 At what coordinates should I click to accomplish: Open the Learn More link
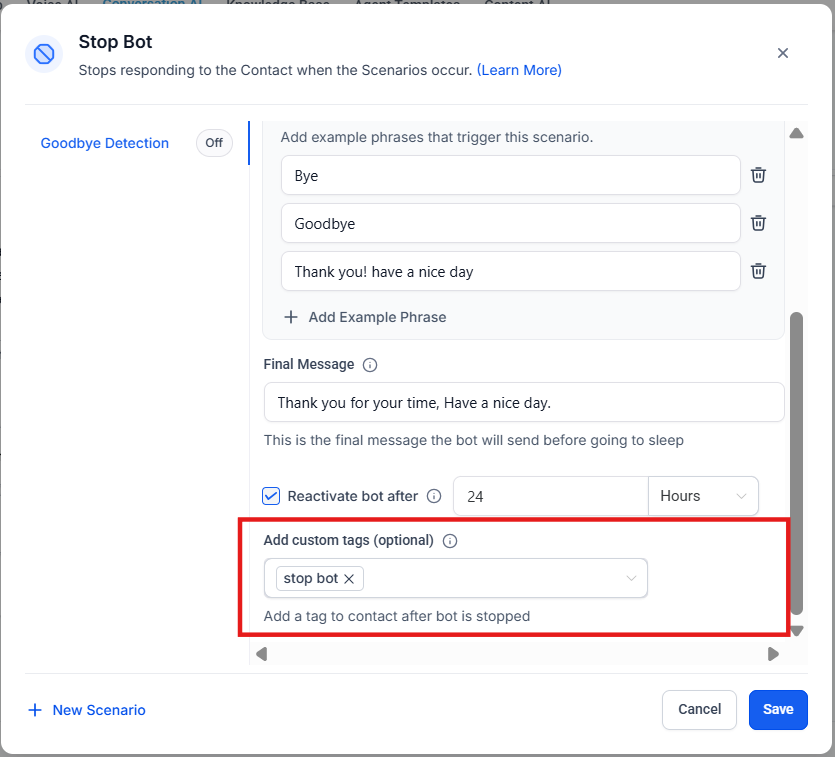pos(519,70)
